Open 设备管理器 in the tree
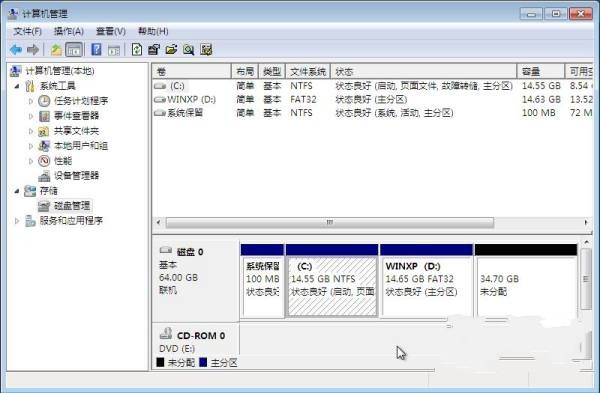 (x=76, y=176)
